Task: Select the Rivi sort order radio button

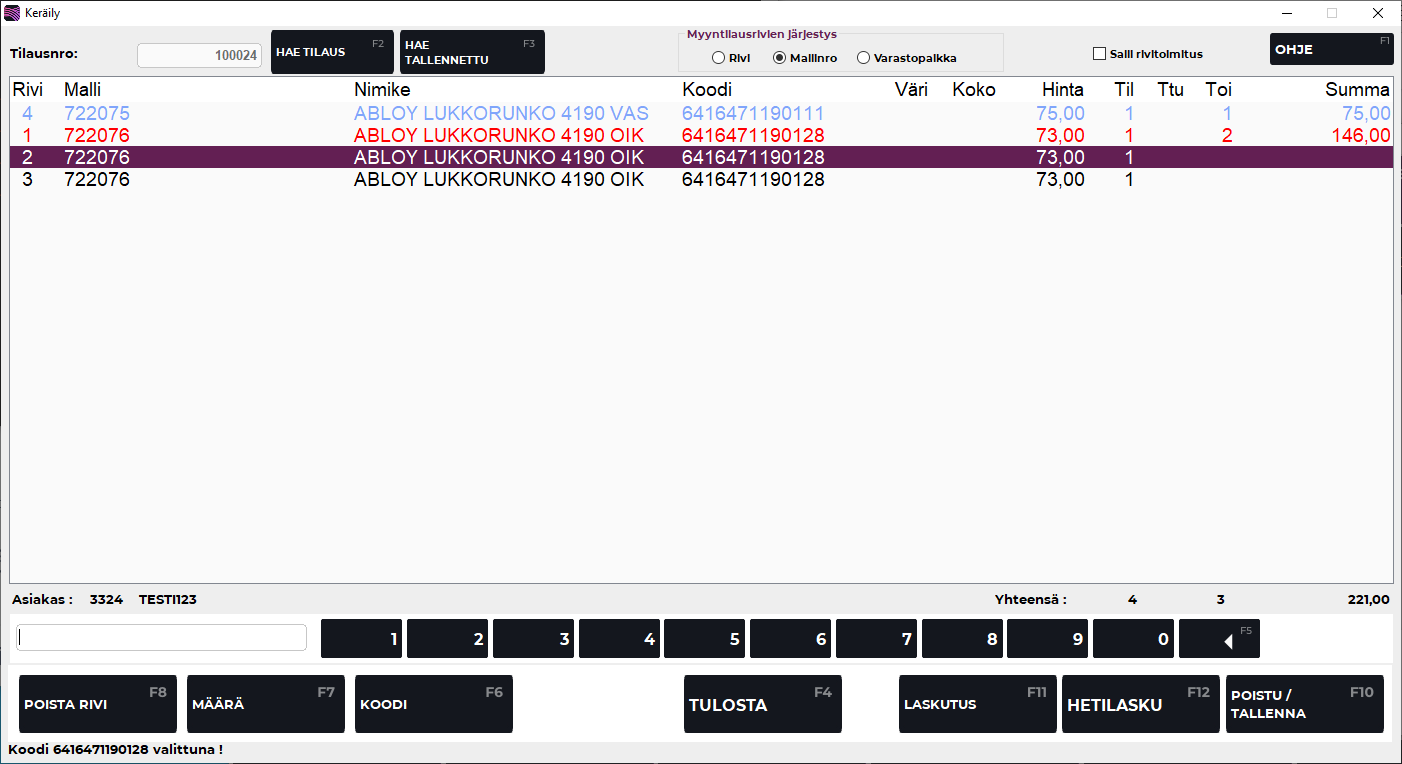Action: click(x=719, y=58)
